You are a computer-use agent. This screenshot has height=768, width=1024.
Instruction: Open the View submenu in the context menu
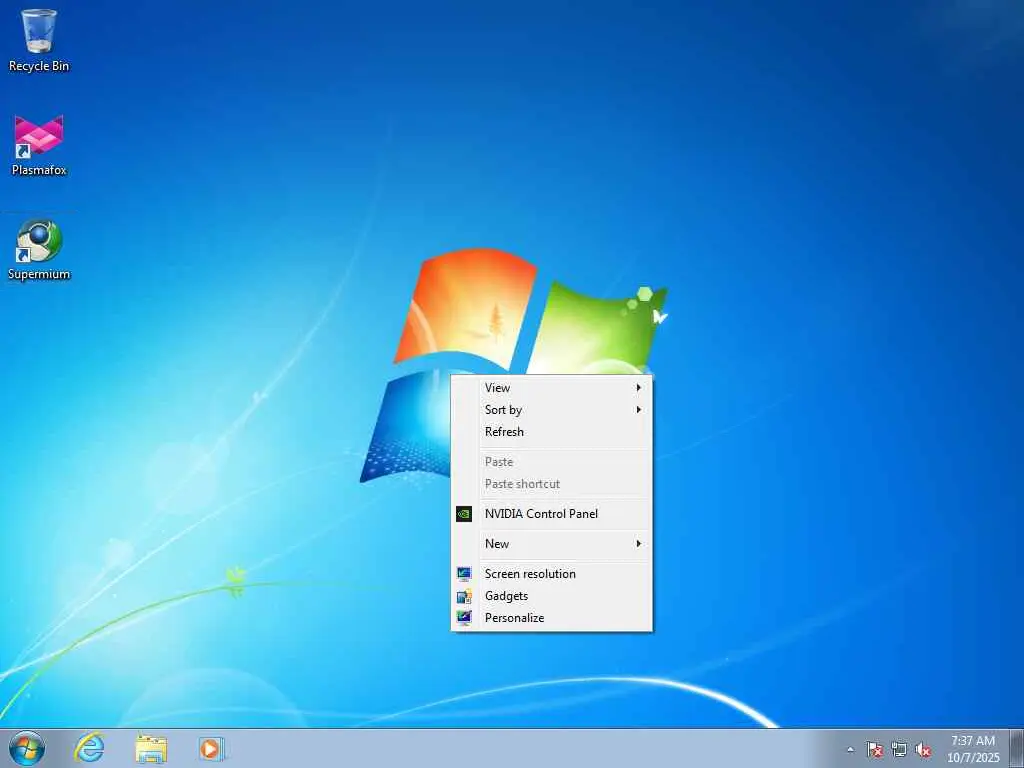click(551, 387)
